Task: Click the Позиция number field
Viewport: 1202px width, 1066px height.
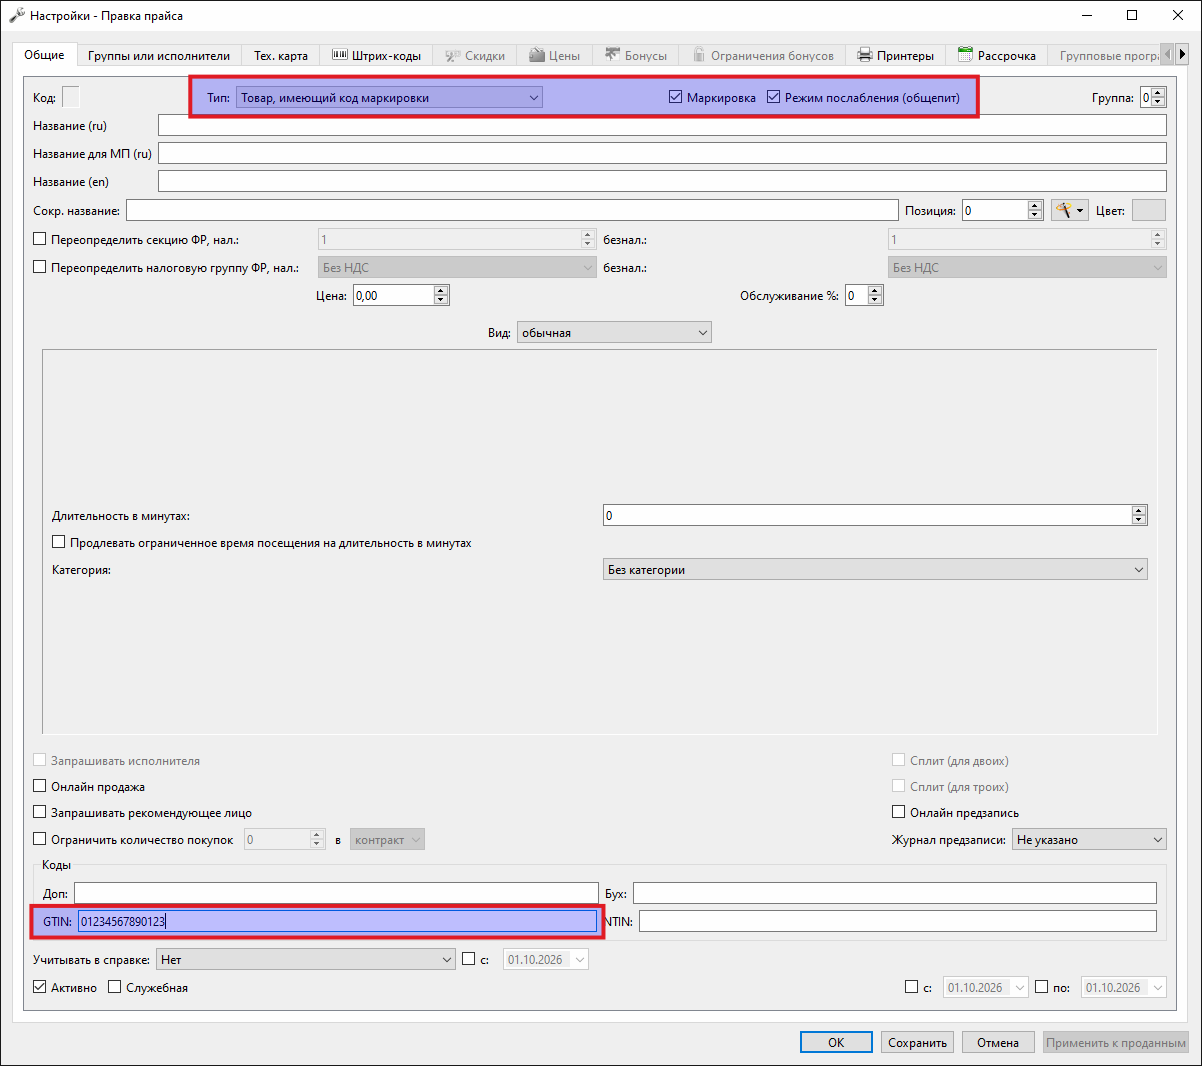Action: pos(1003,211)
